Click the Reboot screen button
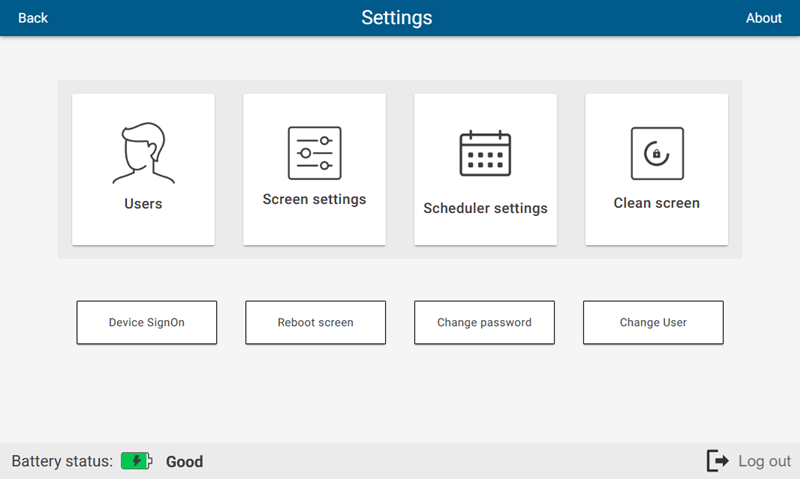This screenshot has height=479, width=800. pos(315,322)
